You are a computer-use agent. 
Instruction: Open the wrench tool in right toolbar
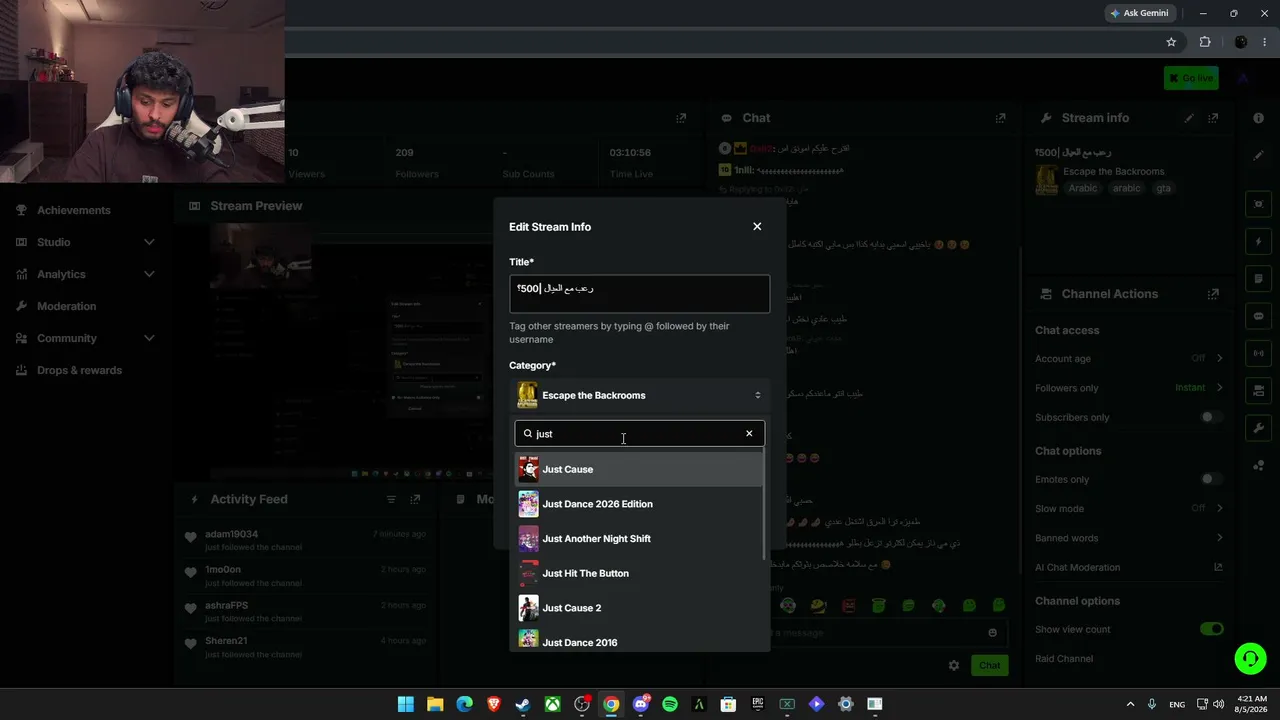(x=1259, y=428)
